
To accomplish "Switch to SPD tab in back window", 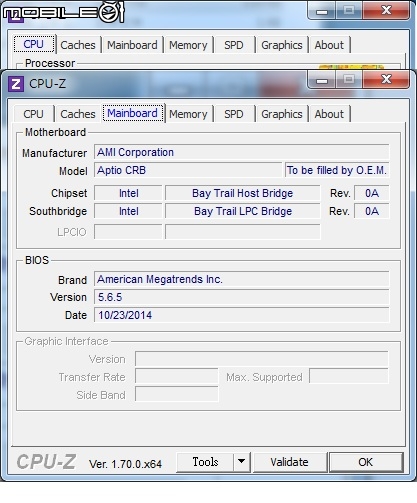I will click(234, 45).
